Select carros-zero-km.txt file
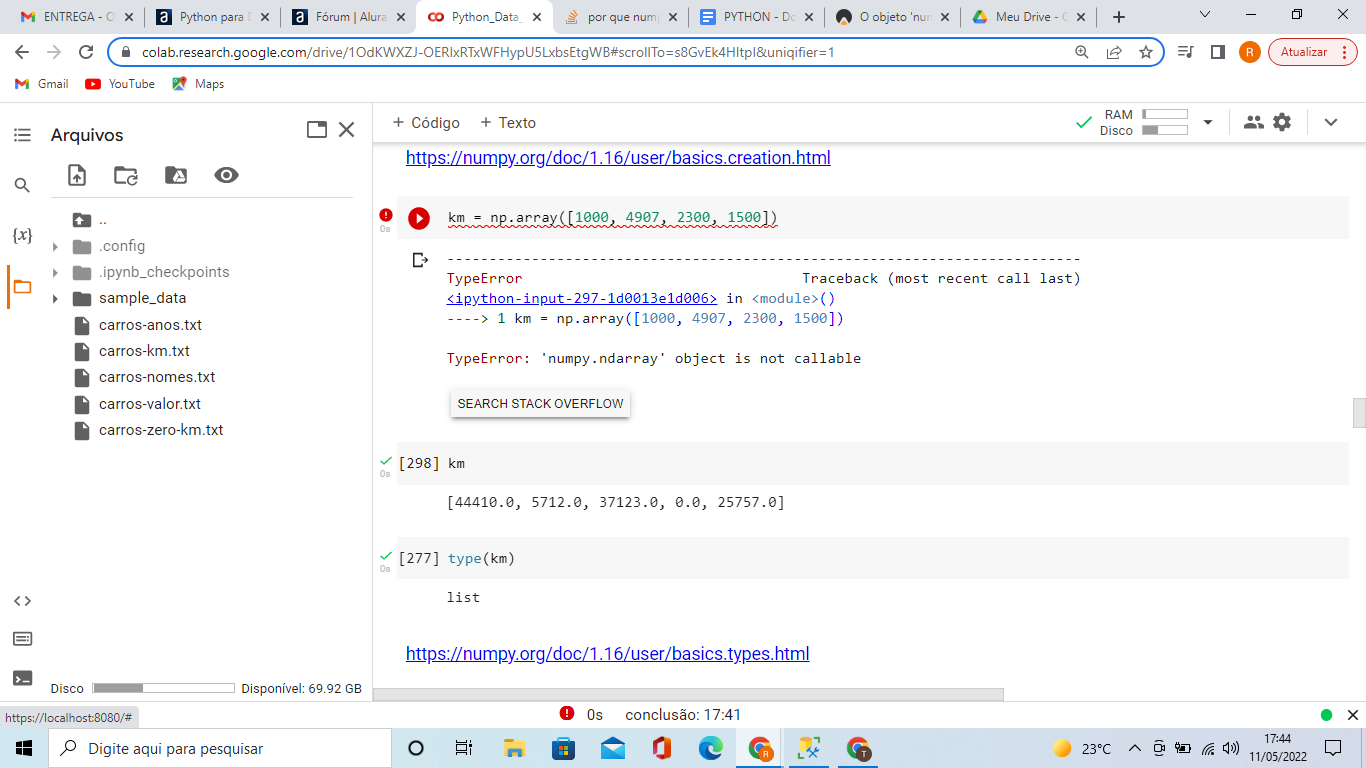 click(161, 430)
